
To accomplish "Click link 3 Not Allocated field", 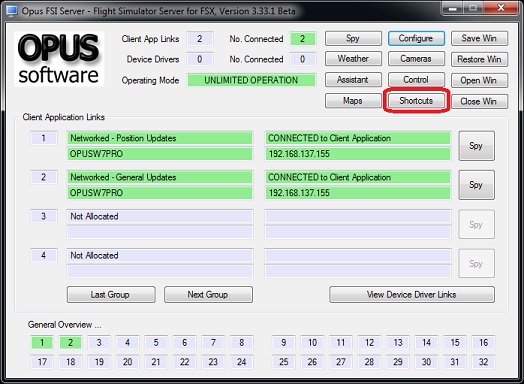I will pyautogui.click(x=160, y=216).
